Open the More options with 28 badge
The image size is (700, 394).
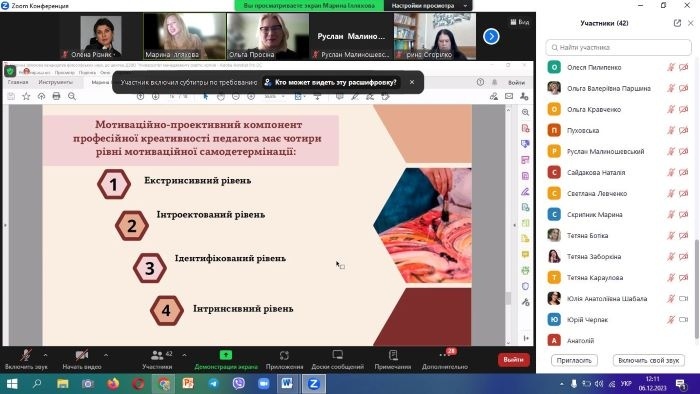(445, 360)
